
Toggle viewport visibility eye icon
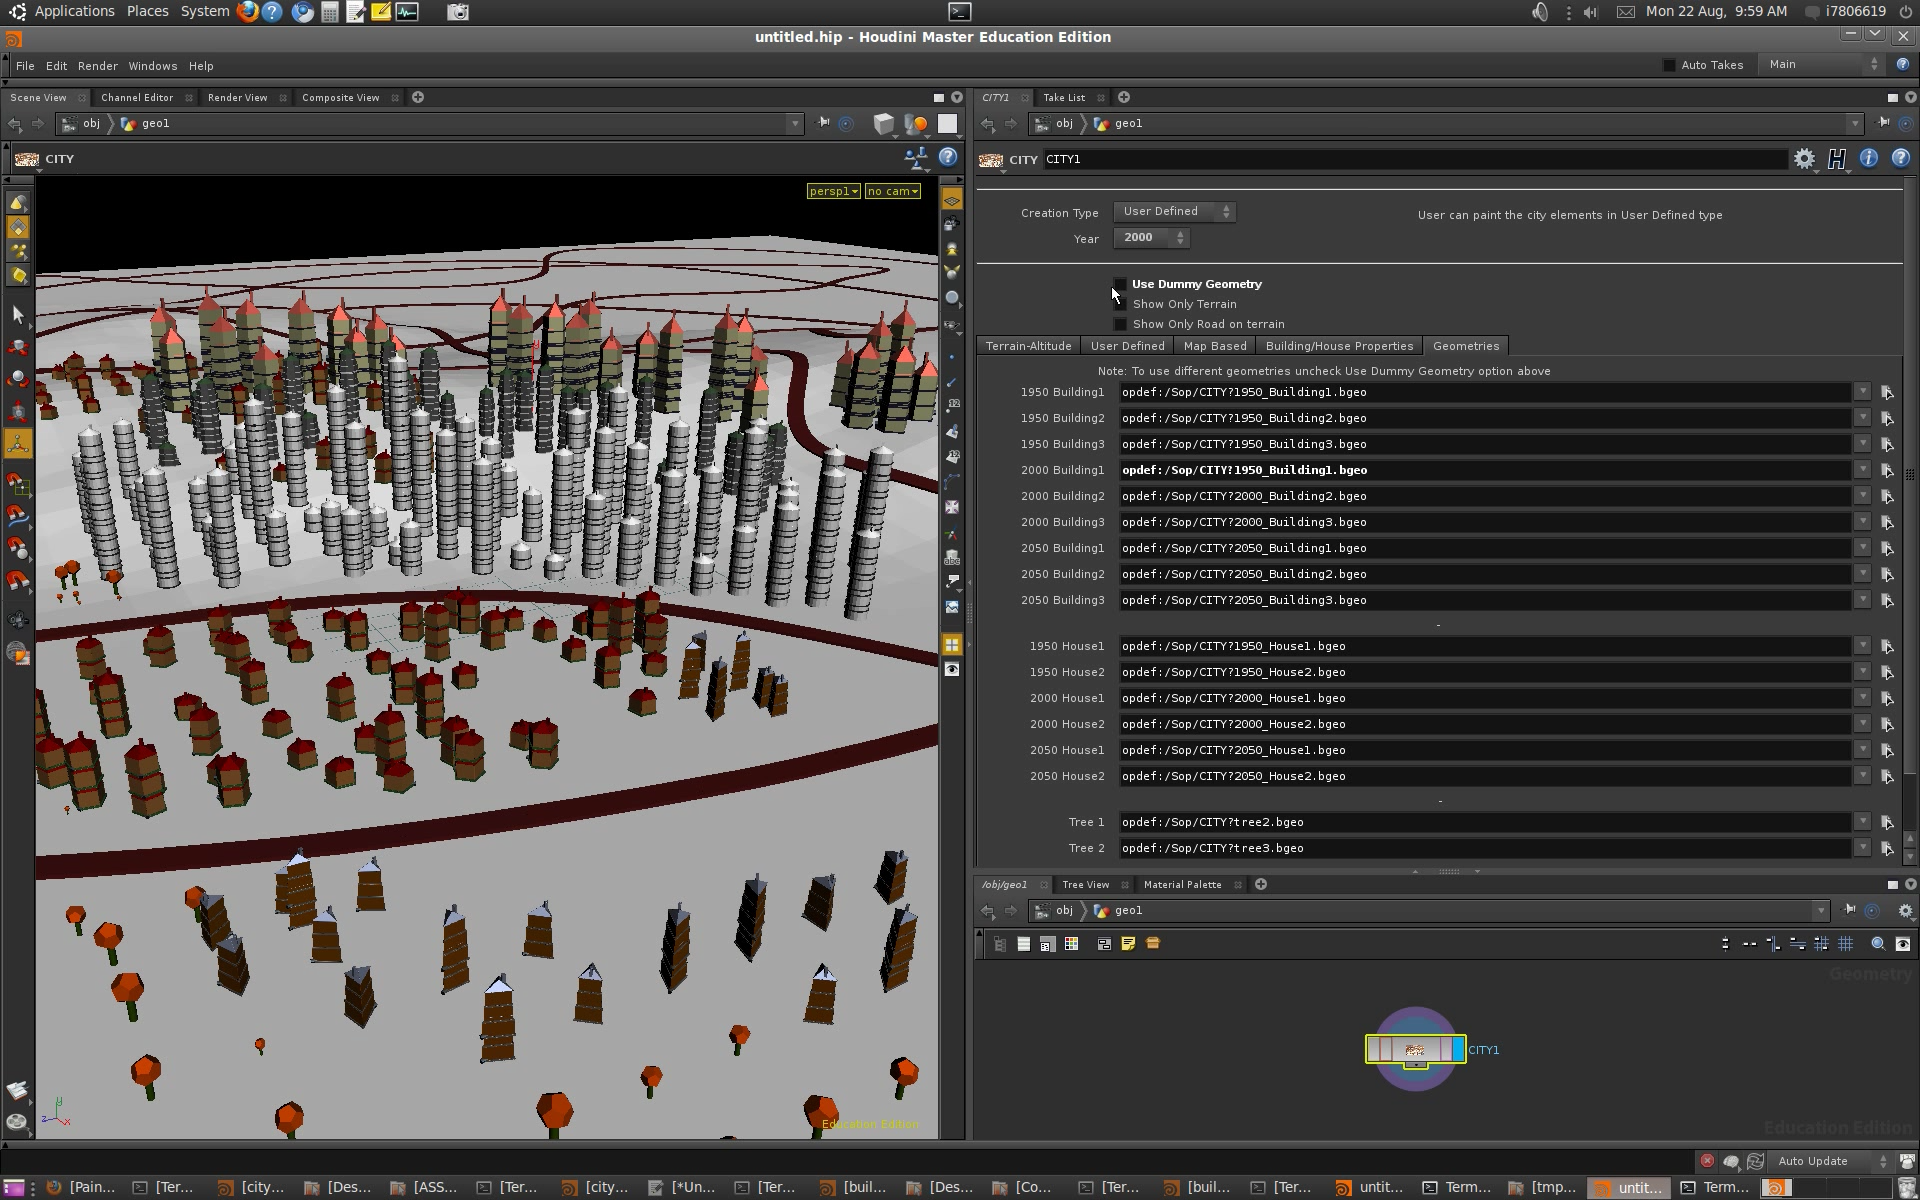(952, 669)
